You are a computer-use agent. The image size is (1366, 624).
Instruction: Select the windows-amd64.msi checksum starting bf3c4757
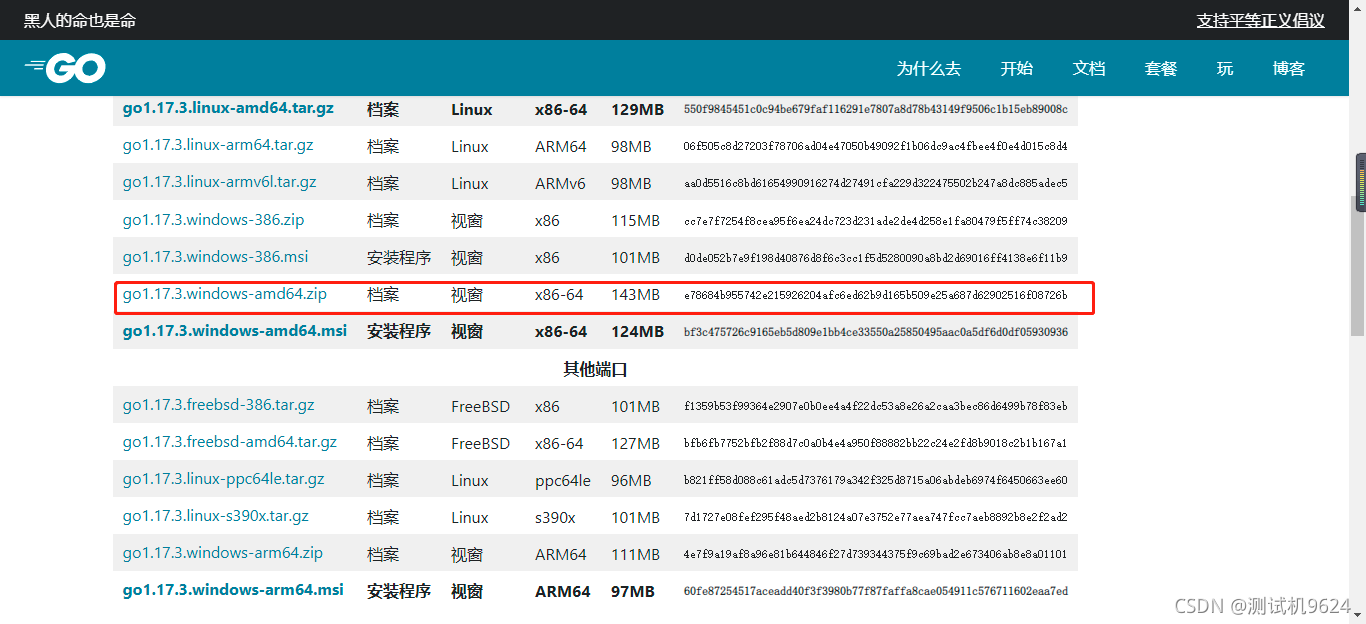point(876,332)
